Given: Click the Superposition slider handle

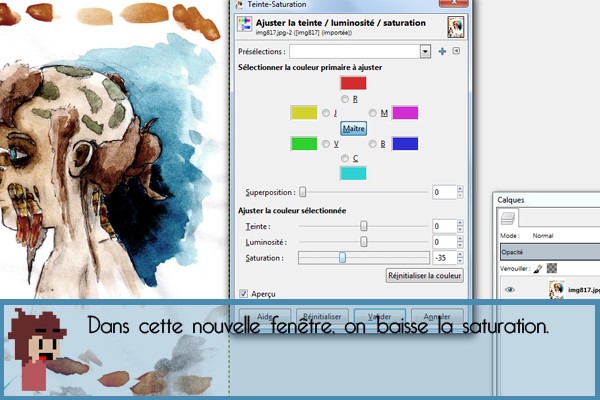Looking at the screenshot, I should pos(303,192).
